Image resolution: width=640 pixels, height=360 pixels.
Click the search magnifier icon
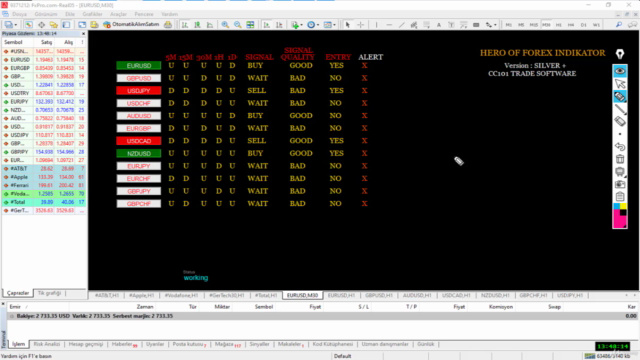pos(619,25)
